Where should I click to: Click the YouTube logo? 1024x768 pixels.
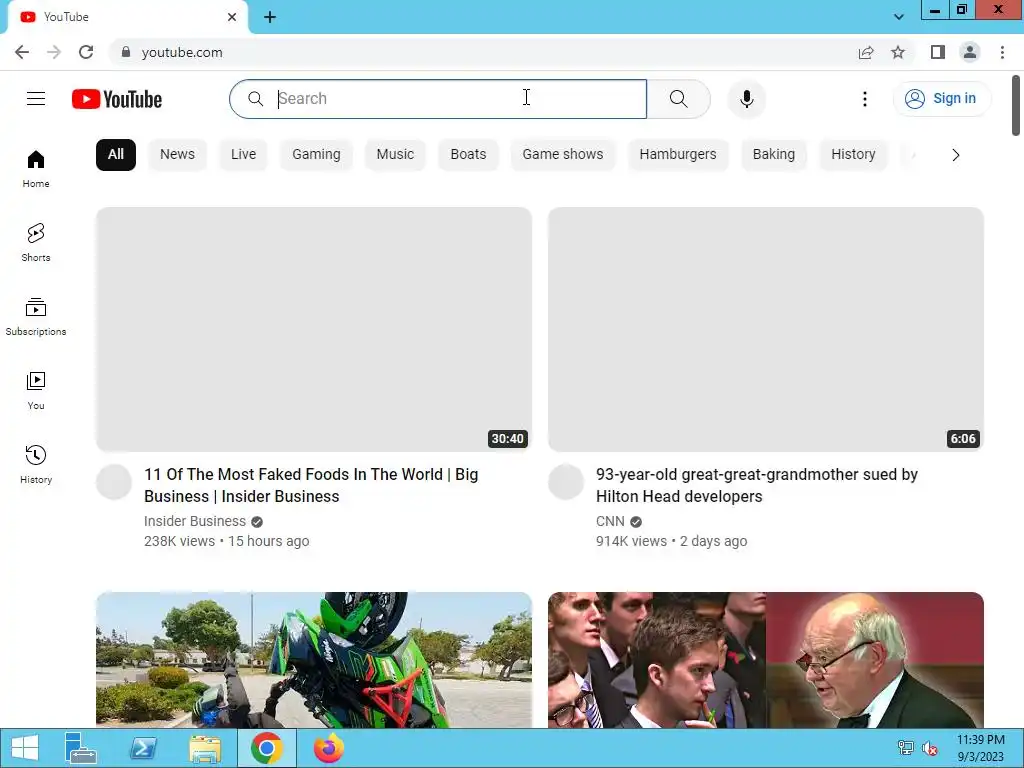click(117, 99)
